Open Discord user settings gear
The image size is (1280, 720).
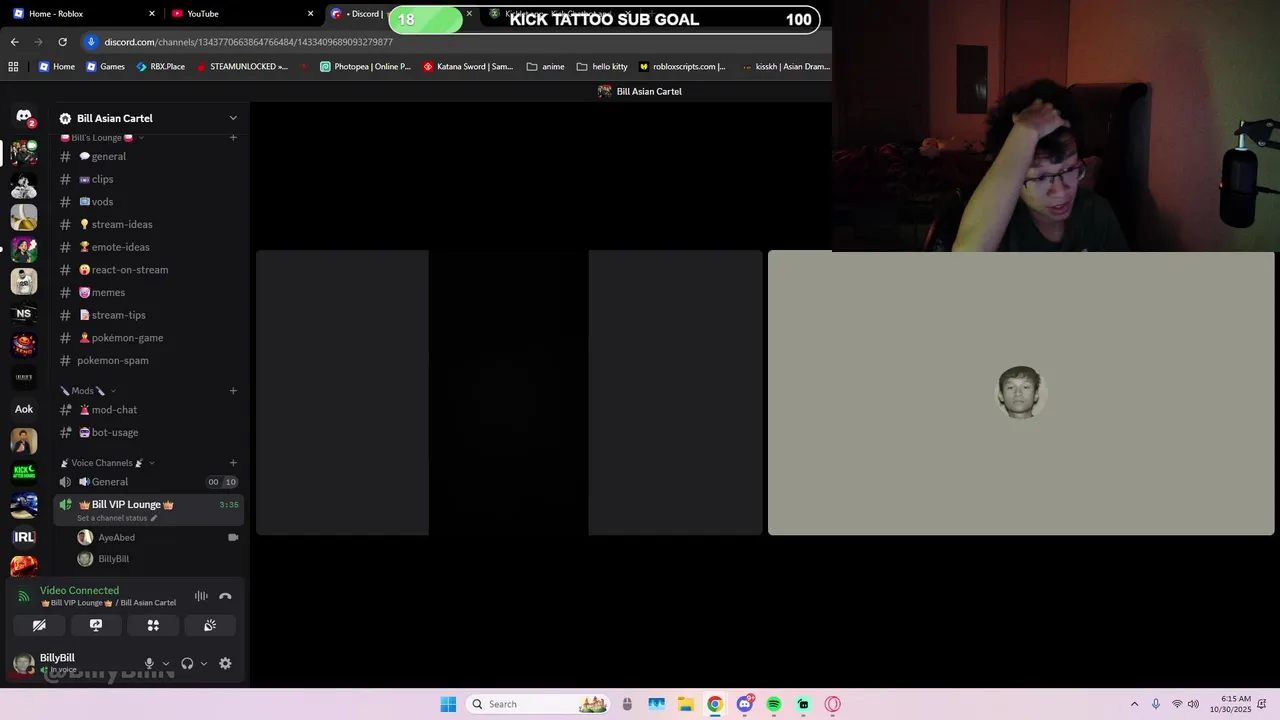pyautogui.click(x=225, y=663)
